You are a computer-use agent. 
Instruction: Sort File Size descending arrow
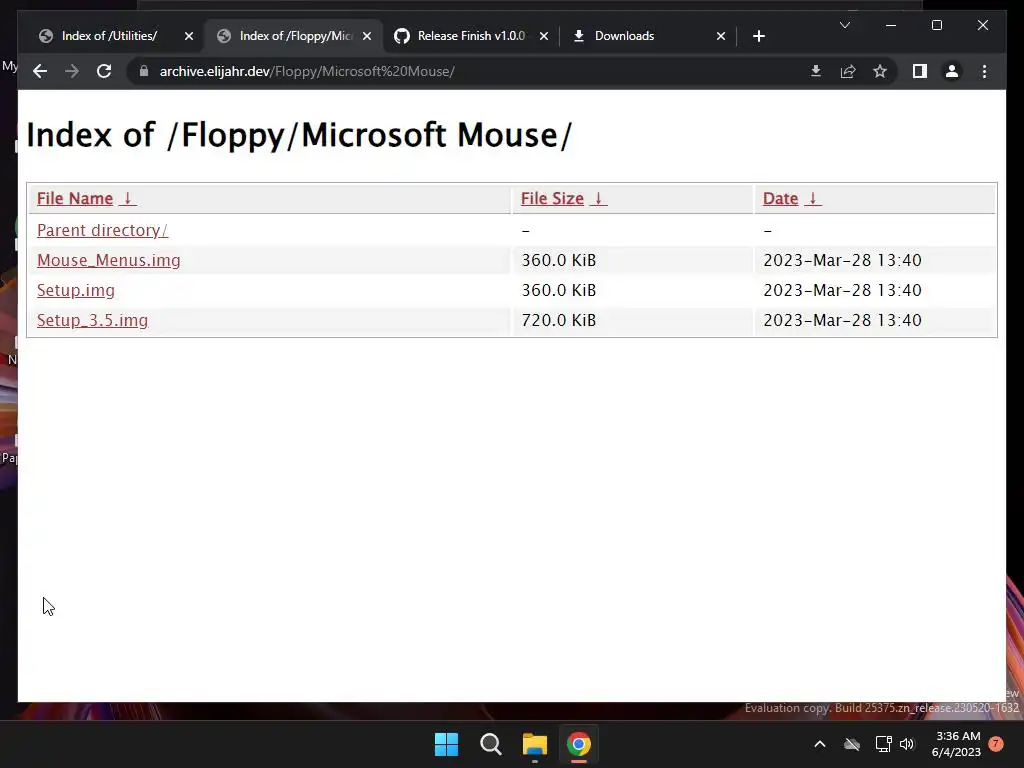598,199
